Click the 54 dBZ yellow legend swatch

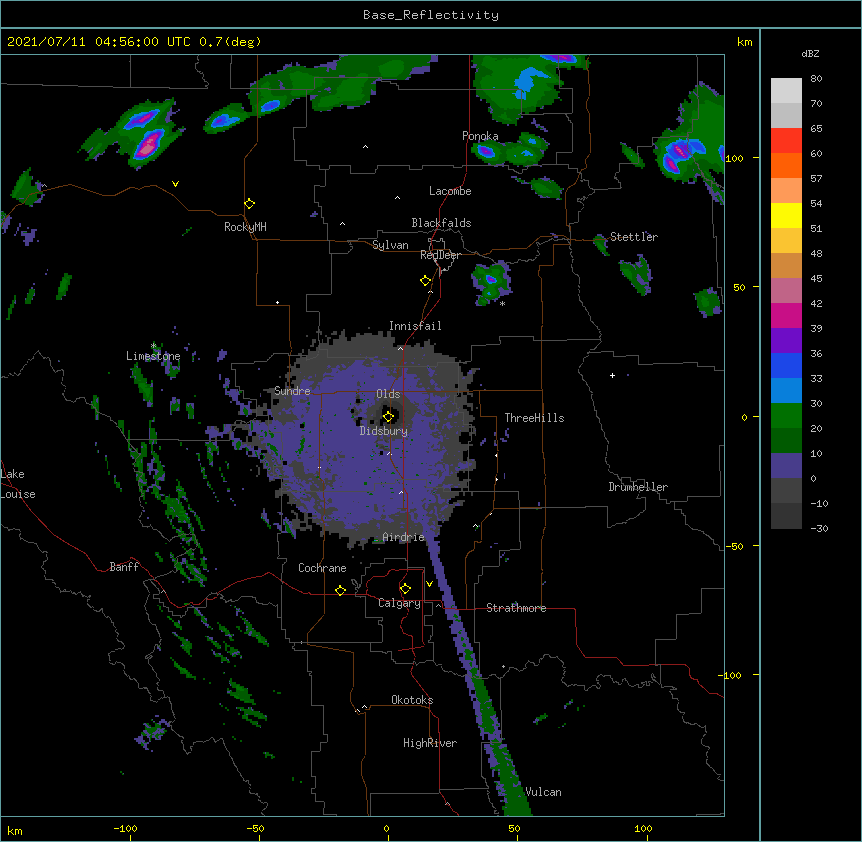pyautogui.click(x=786, y=215)
